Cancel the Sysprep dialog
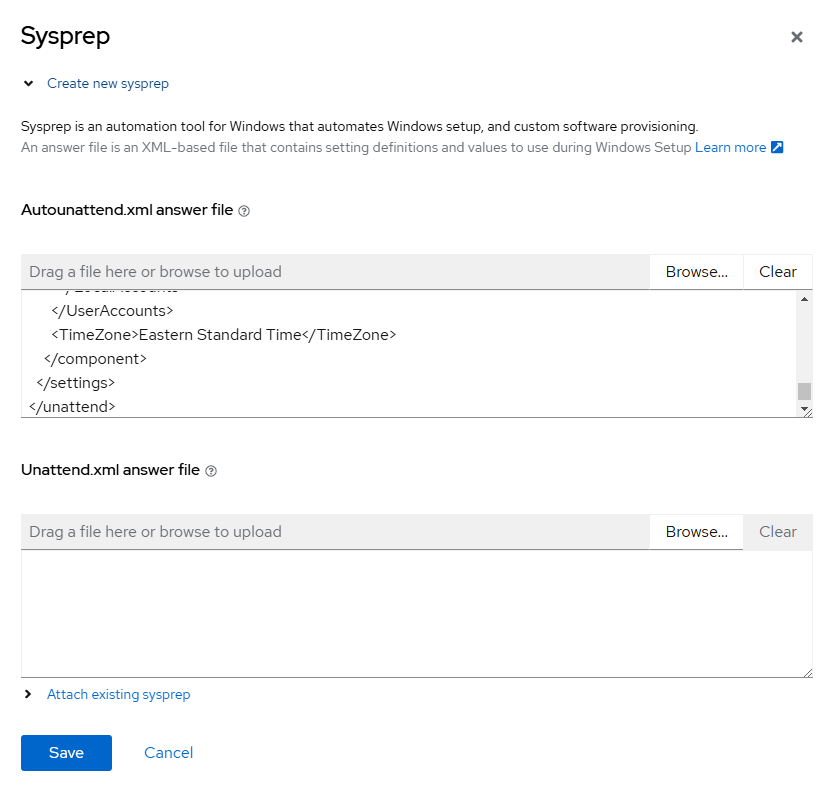 coord(168,753)
